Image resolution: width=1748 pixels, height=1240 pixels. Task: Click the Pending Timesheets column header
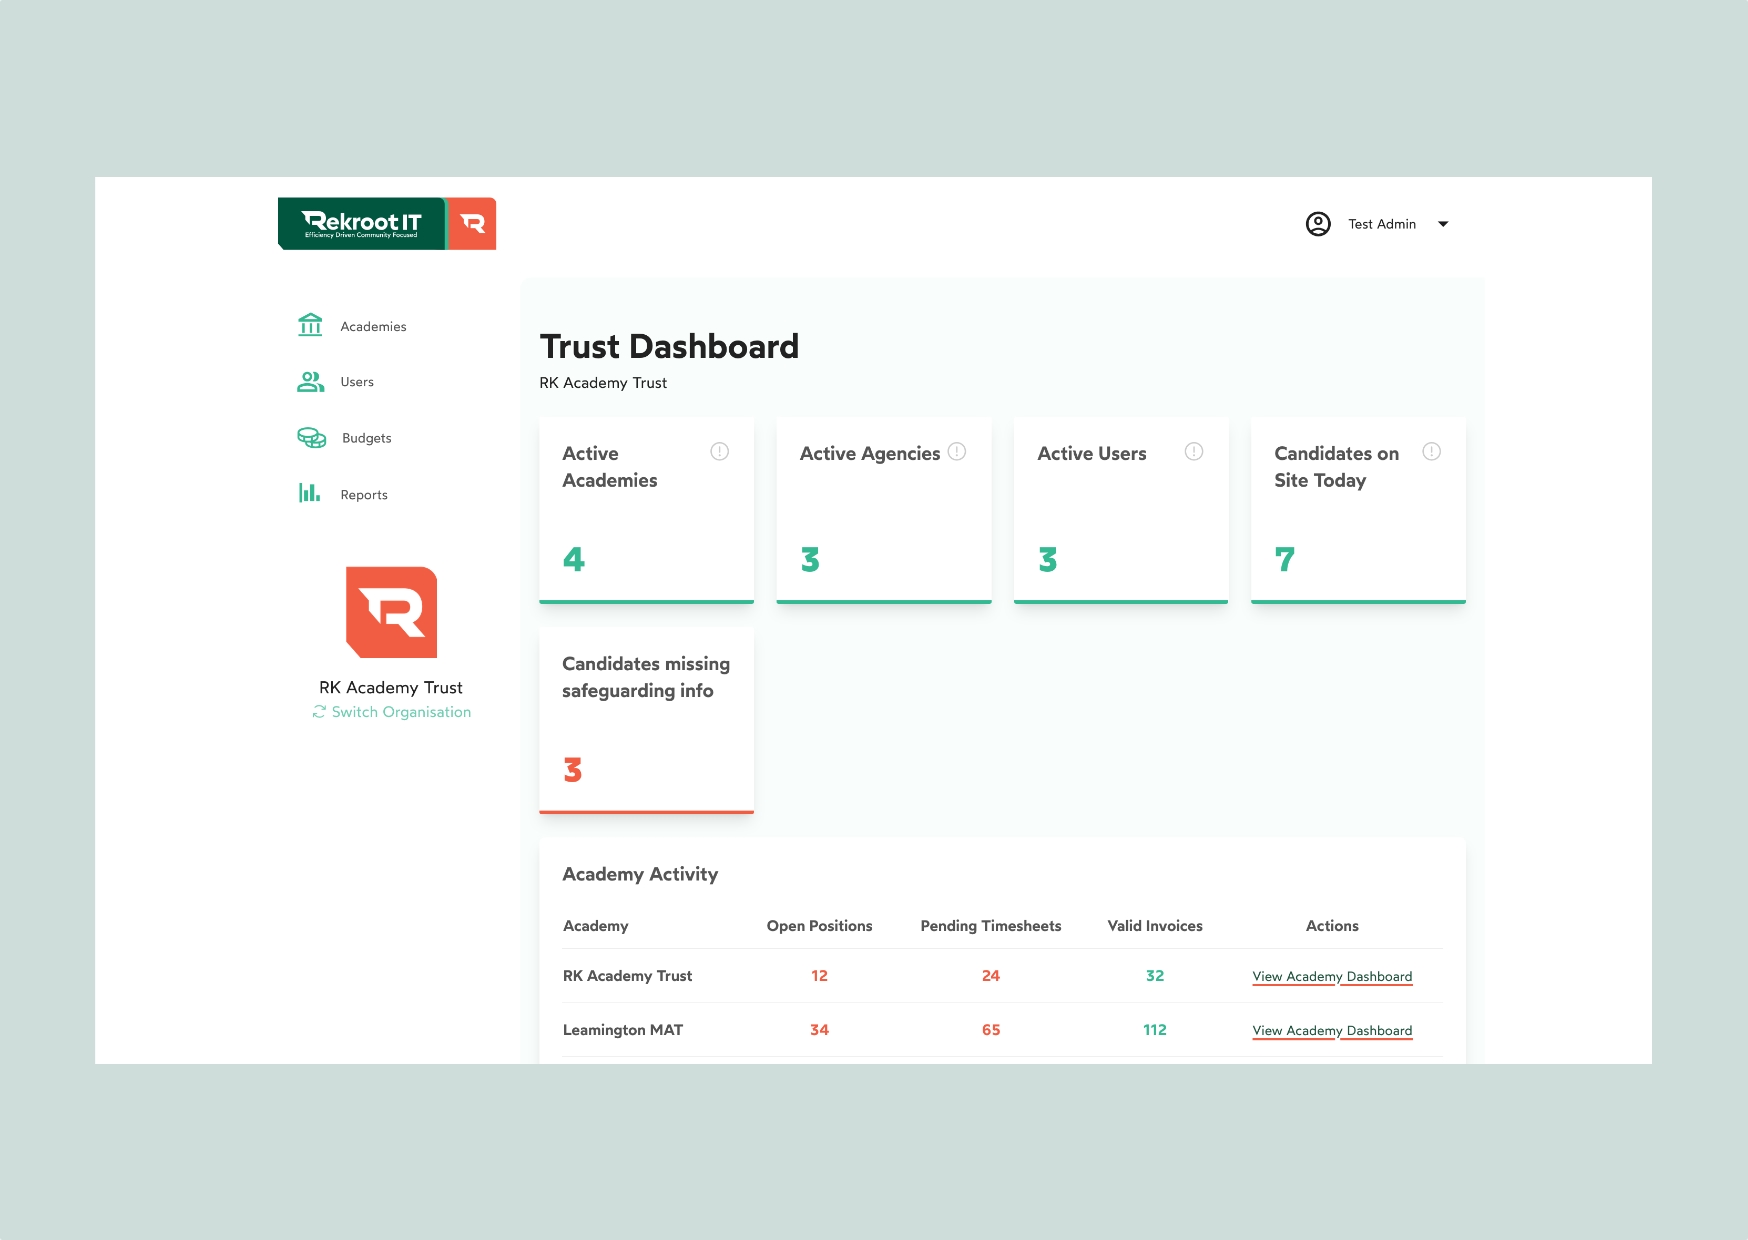991,926
